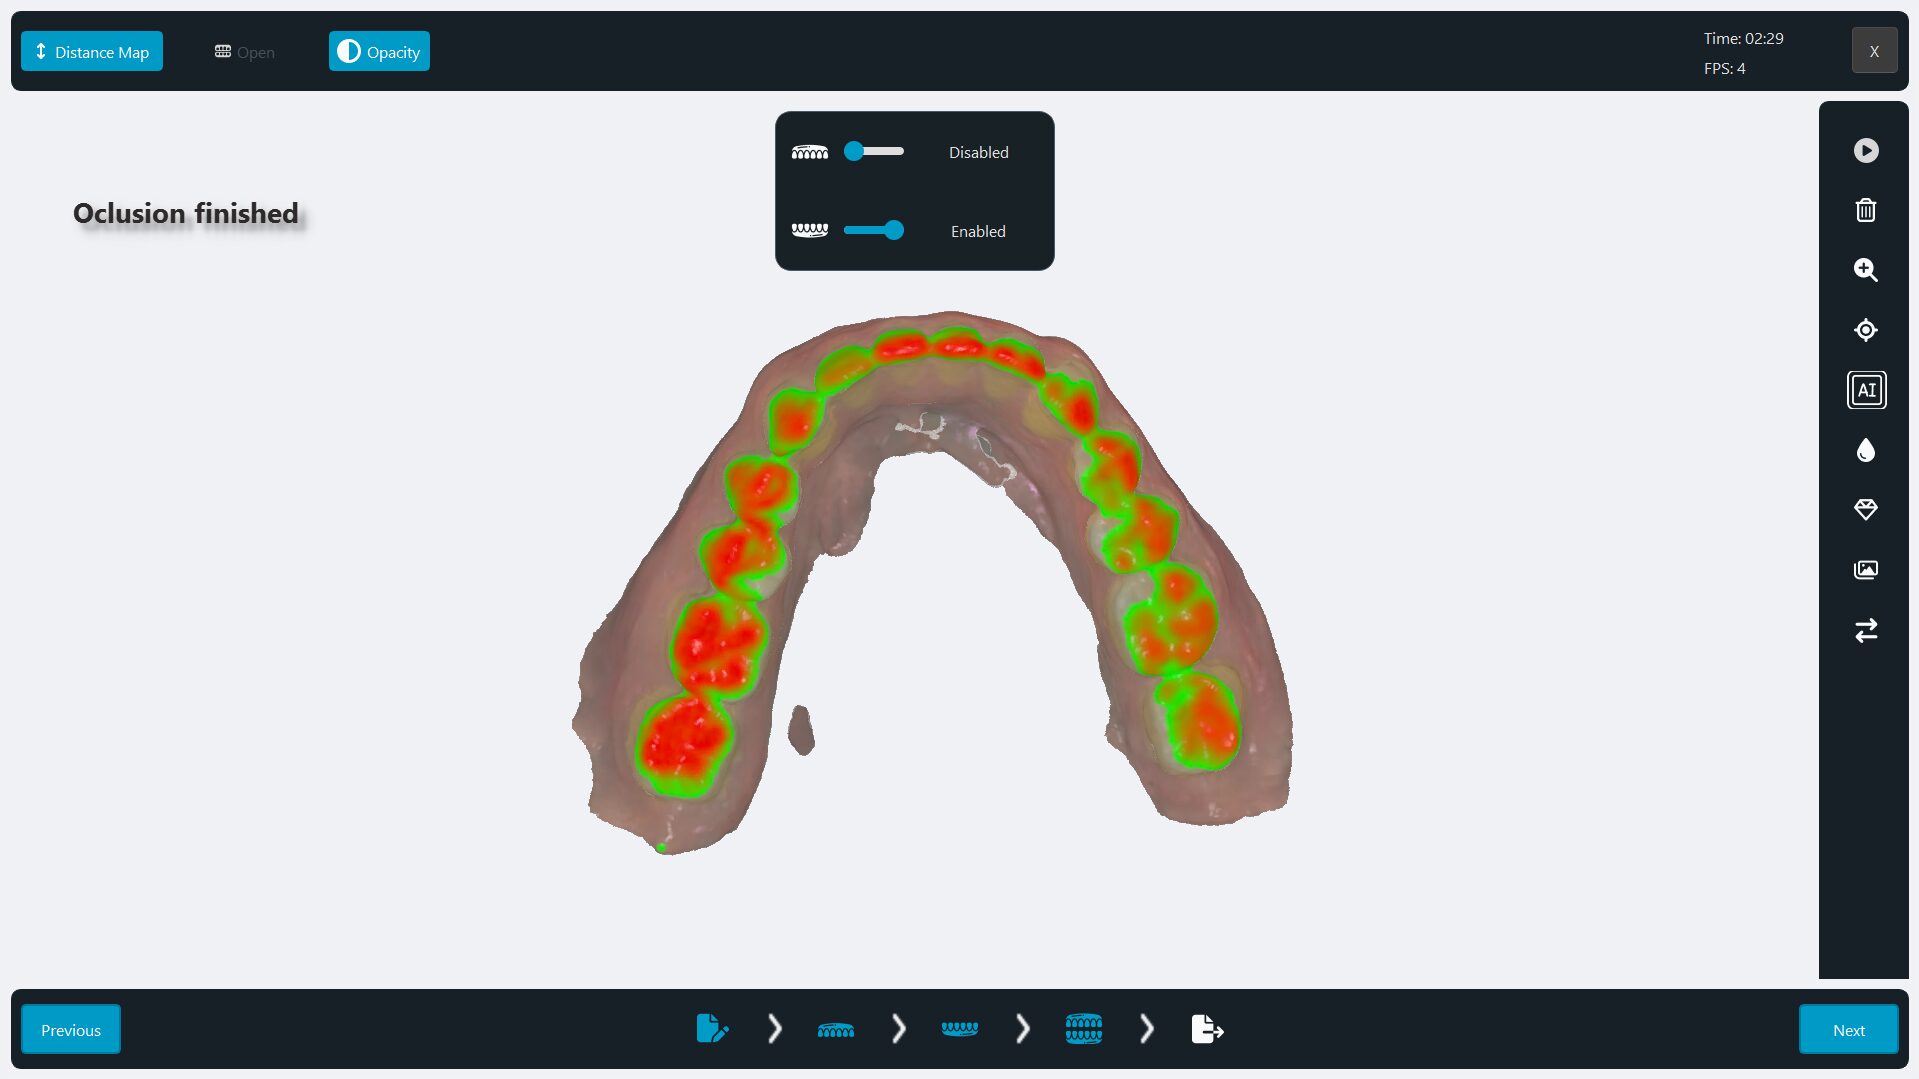Click the center target view icon
Image resolution: width=1919 pixels, height=1079 pixels.
coord(1865,330)
